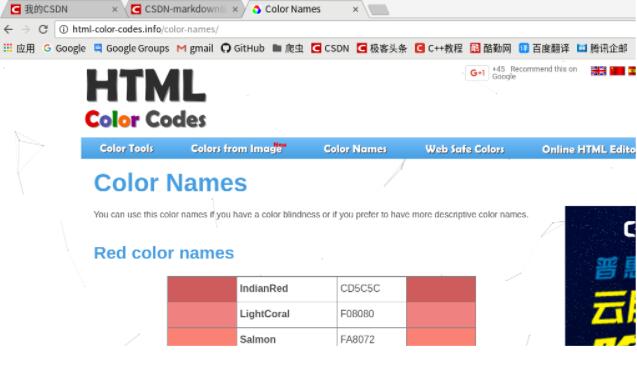Click the right Salmon color swatch
This screenshot has width=637, height=384.
[x=441, y=337]
